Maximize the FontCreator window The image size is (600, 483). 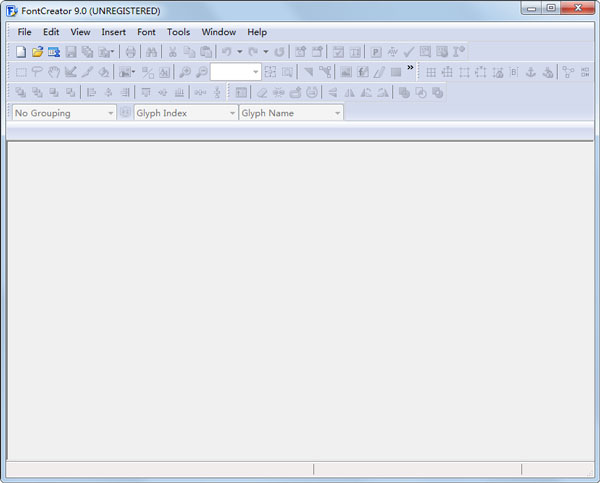(551, 8)
